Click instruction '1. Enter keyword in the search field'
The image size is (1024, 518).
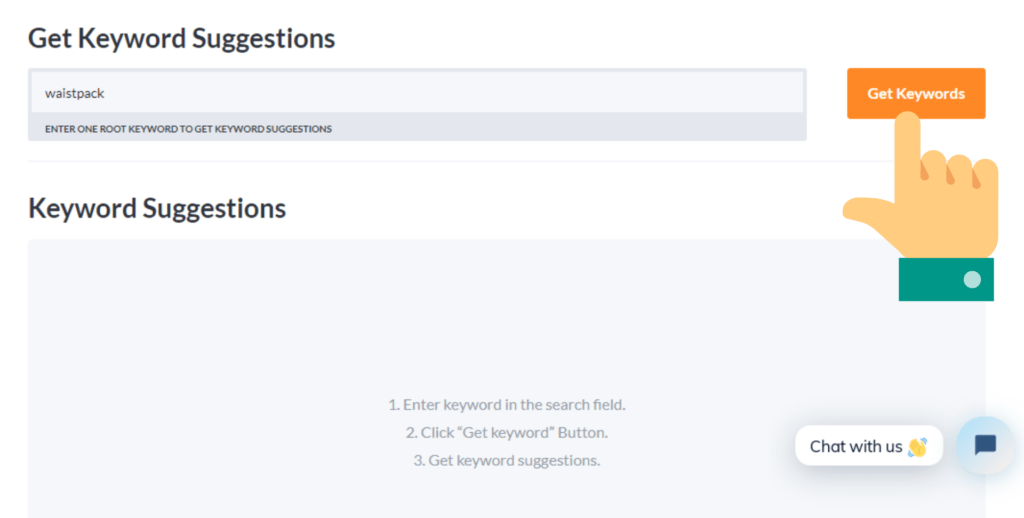tap(506, 405)
